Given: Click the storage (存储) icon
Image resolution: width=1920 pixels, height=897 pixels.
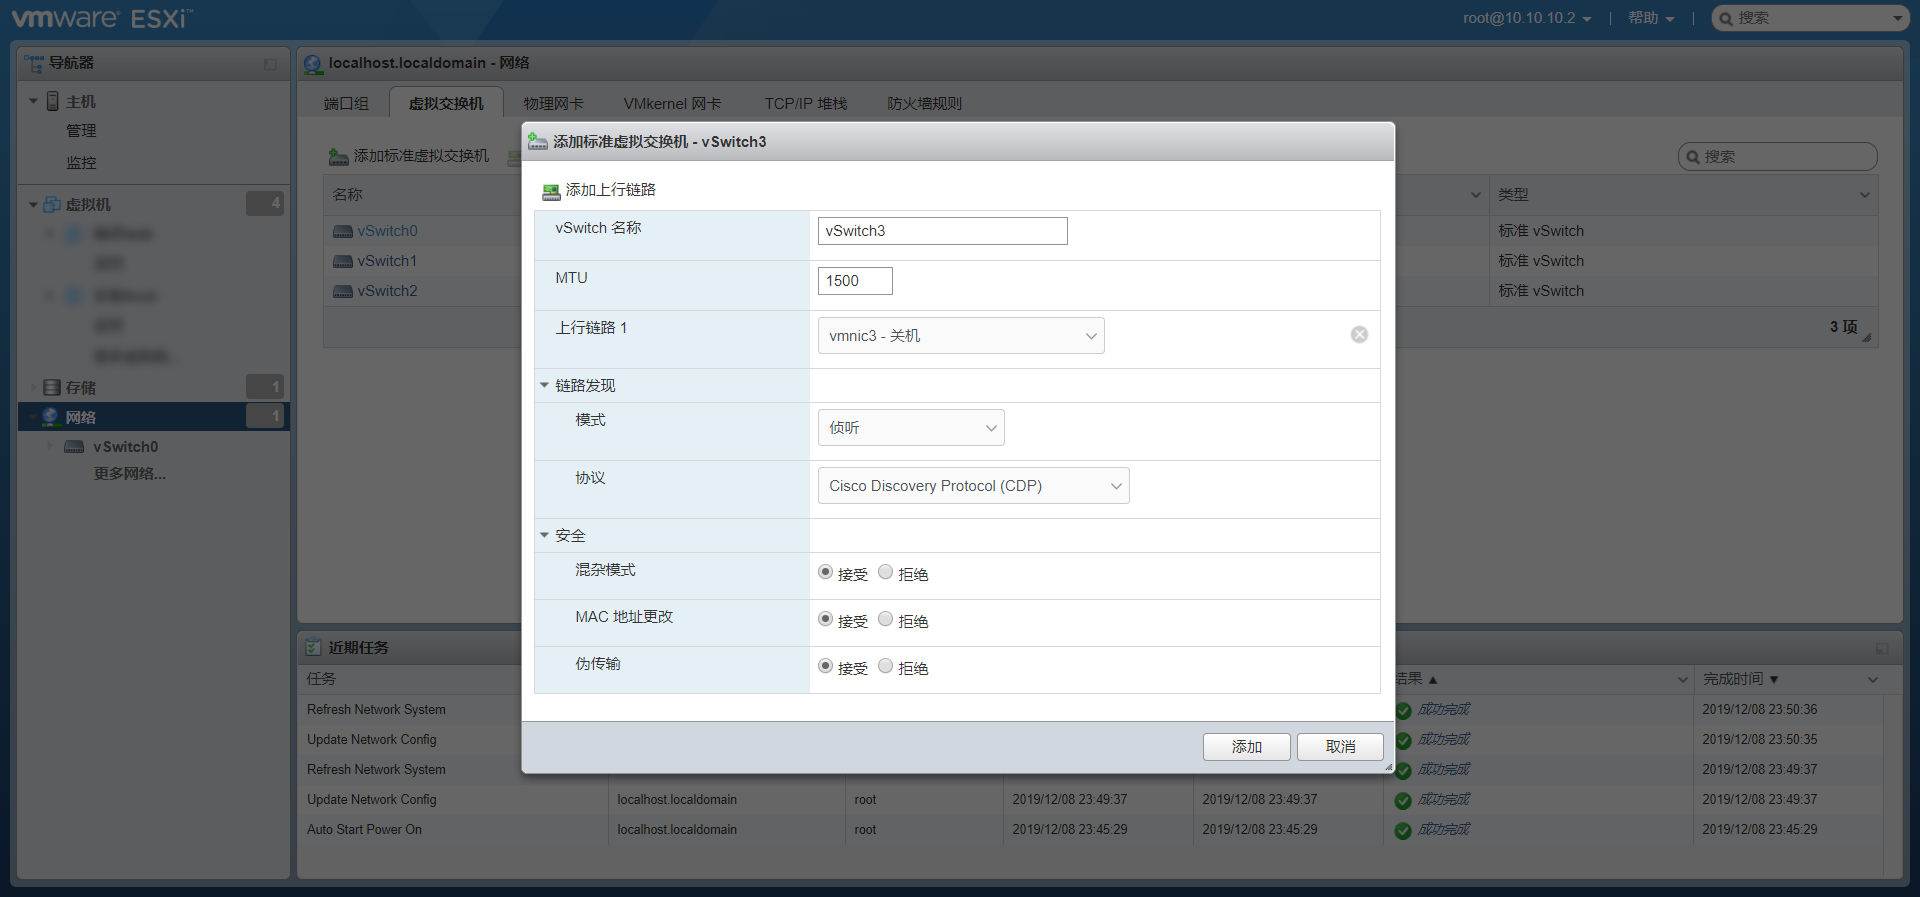Looking at the screenshot, I should [x=52, y=387].
